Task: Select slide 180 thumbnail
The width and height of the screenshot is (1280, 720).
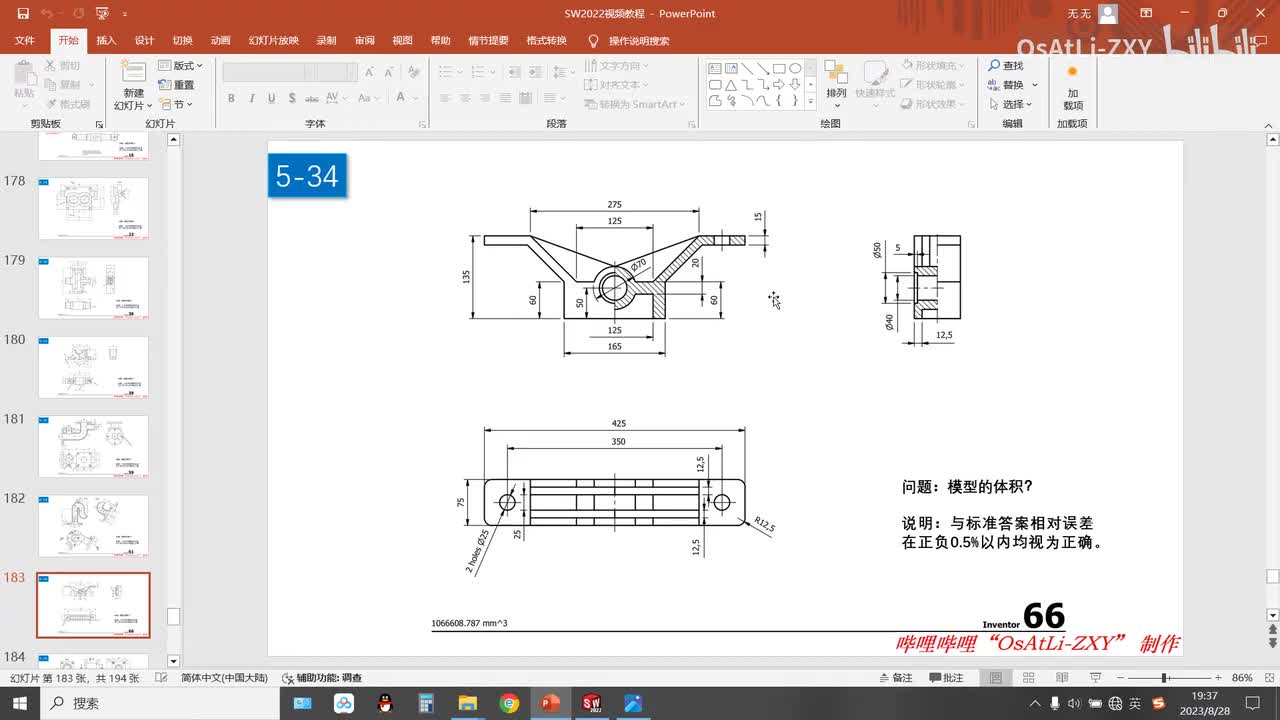Action: [93, 367]
